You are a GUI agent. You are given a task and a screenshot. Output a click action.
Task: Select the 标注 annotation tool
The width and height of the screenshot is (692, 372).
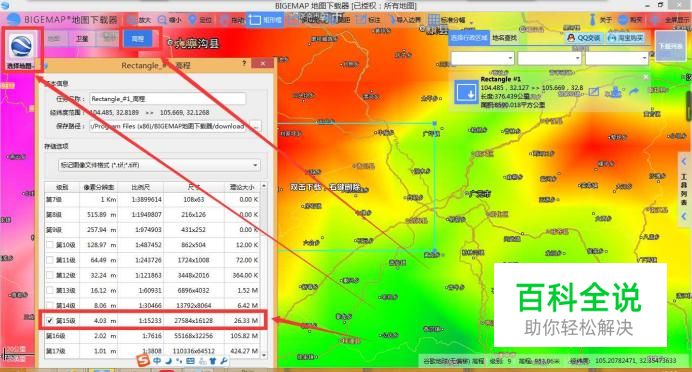click(x=368, y=20)
